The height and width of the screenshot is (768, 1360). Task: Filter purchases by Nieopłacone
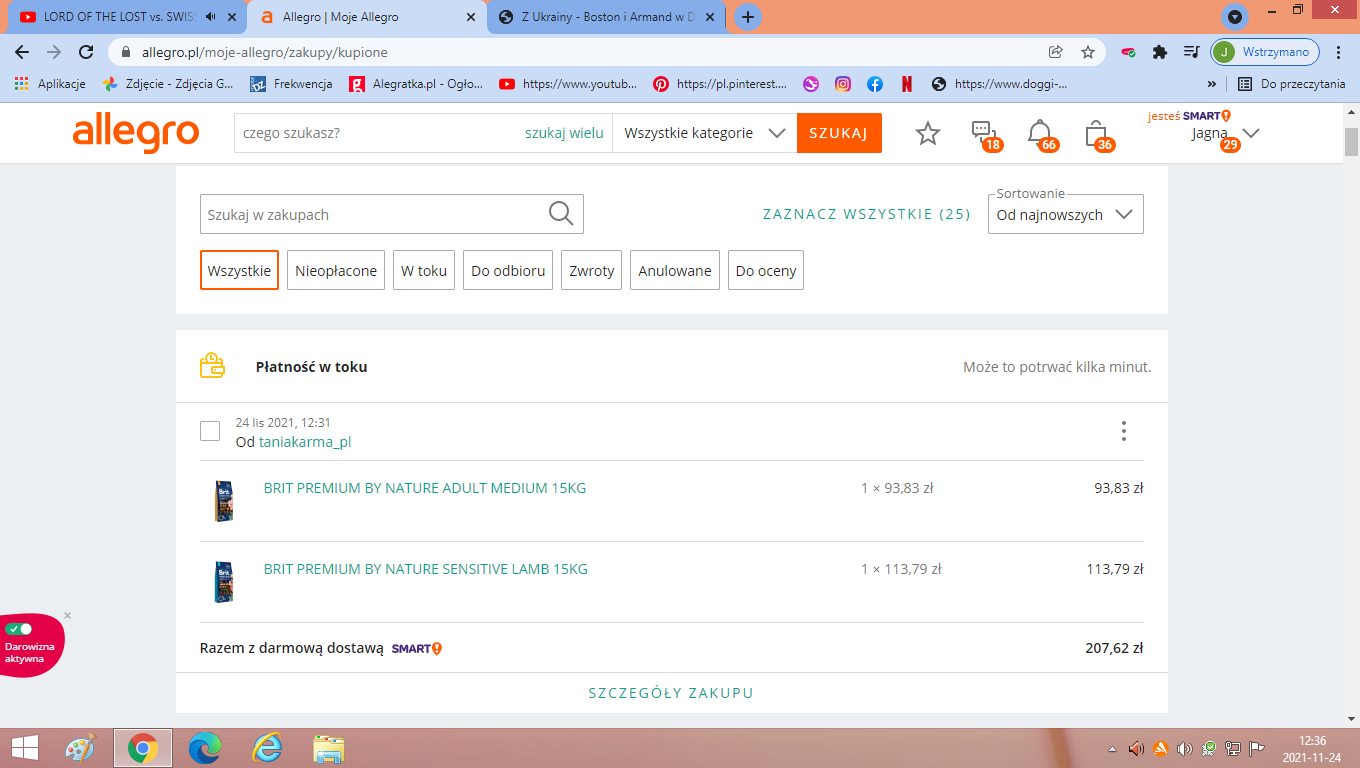click(336, 271)
